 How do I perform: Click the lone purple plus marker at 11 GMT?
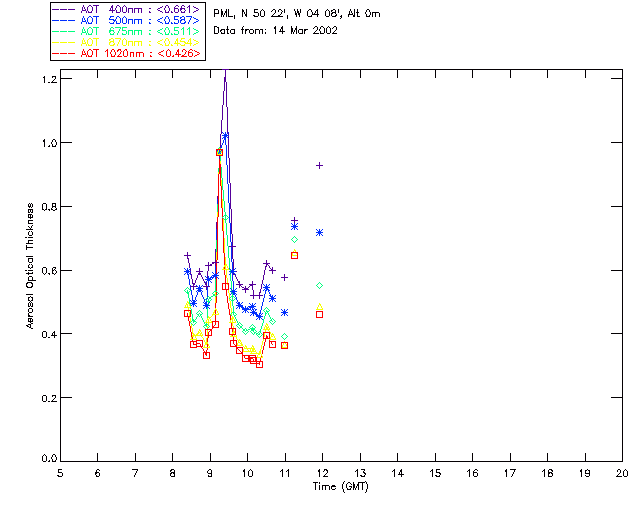click(284, 278)
